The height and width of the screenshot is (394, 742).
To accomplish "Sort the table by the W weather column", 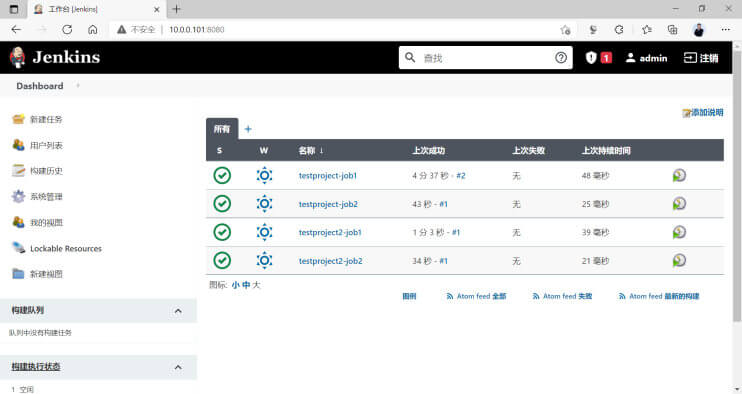I will [264, 150].
